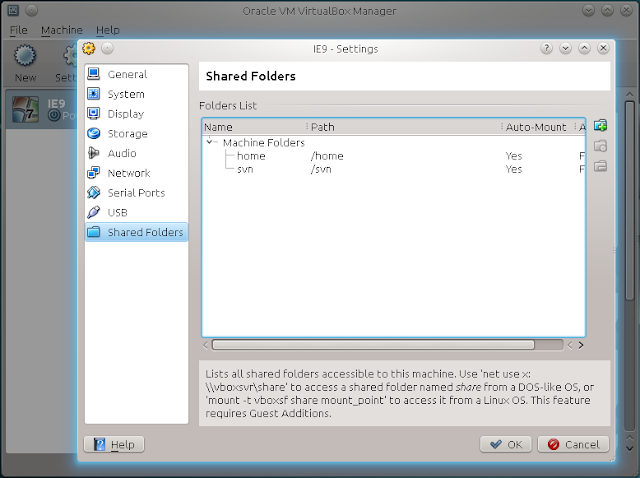Add a new shared folder
The width and height of the screenshot is (640, 478).
(600, 126)
